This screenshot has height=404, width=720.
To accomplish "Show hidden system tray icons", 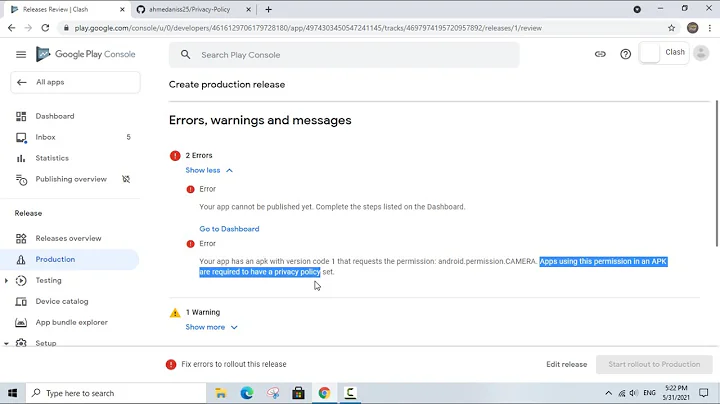I will pyautogui.click(x=608, y=393).
